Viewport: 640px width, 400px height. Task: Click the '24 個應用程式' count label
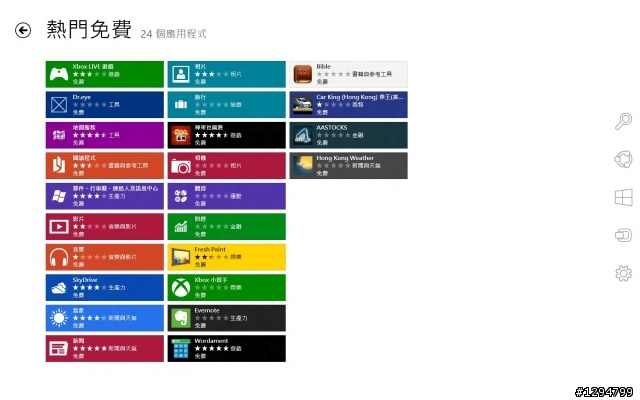pyautogui.click(x=173, y=33)
